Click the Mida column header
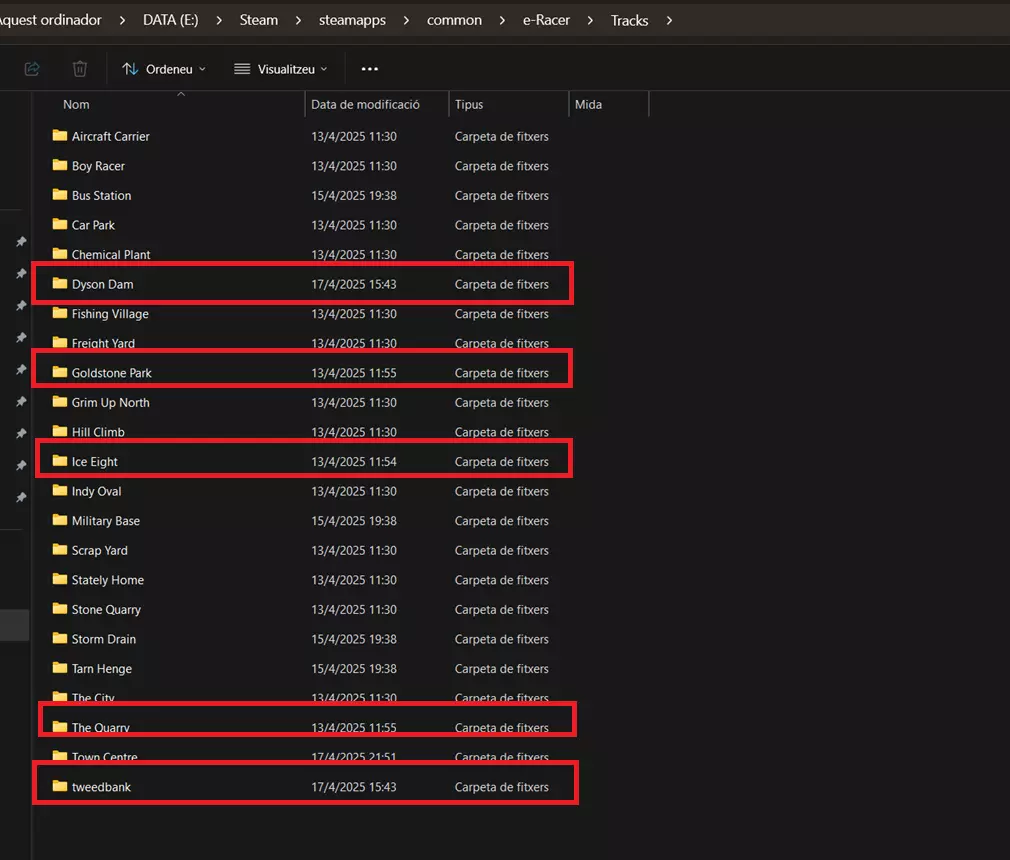 tap(588, 105)
